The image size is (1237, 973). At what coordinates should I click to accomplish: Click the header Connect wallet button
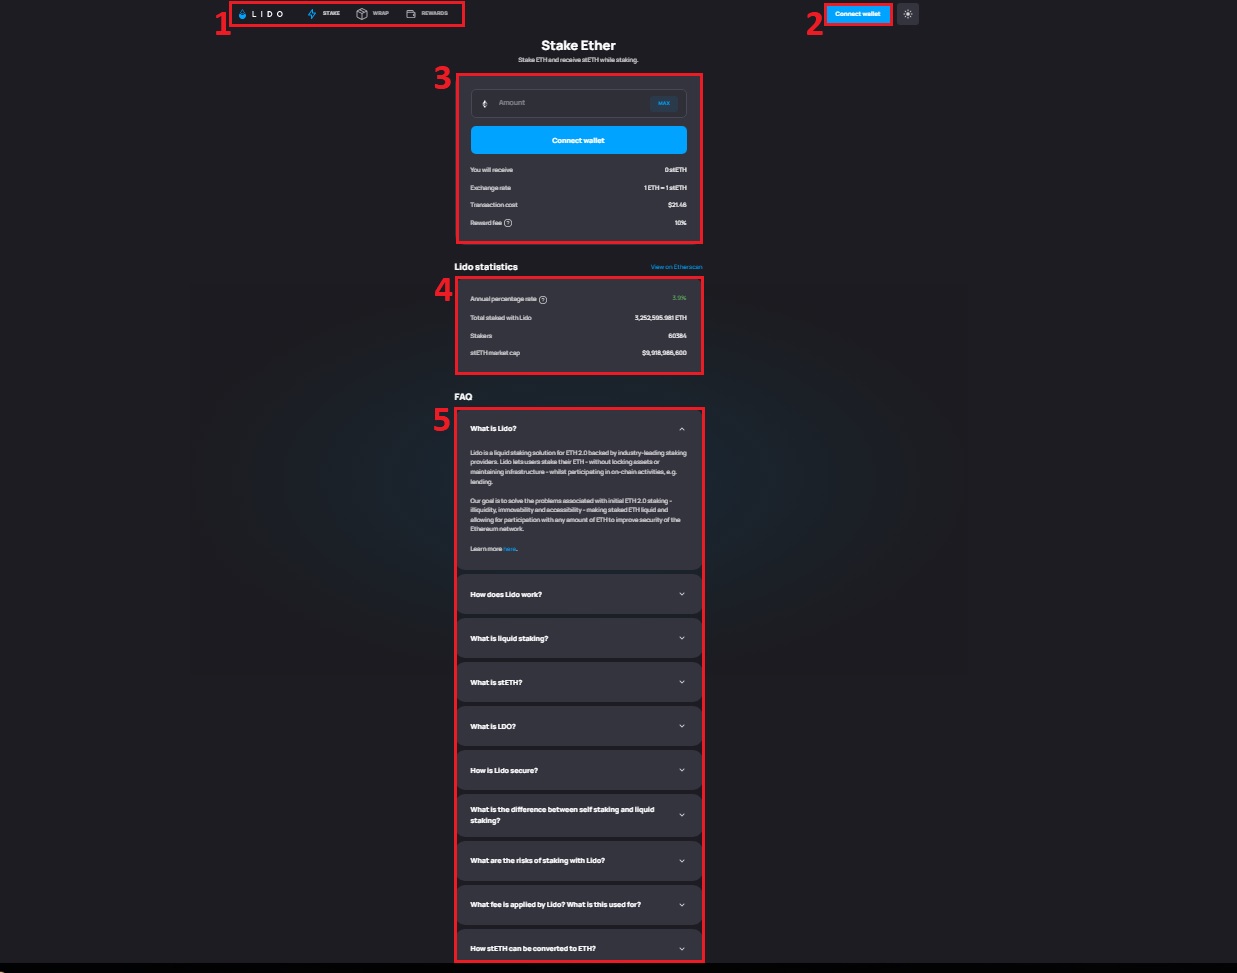(x=858, y=14)
